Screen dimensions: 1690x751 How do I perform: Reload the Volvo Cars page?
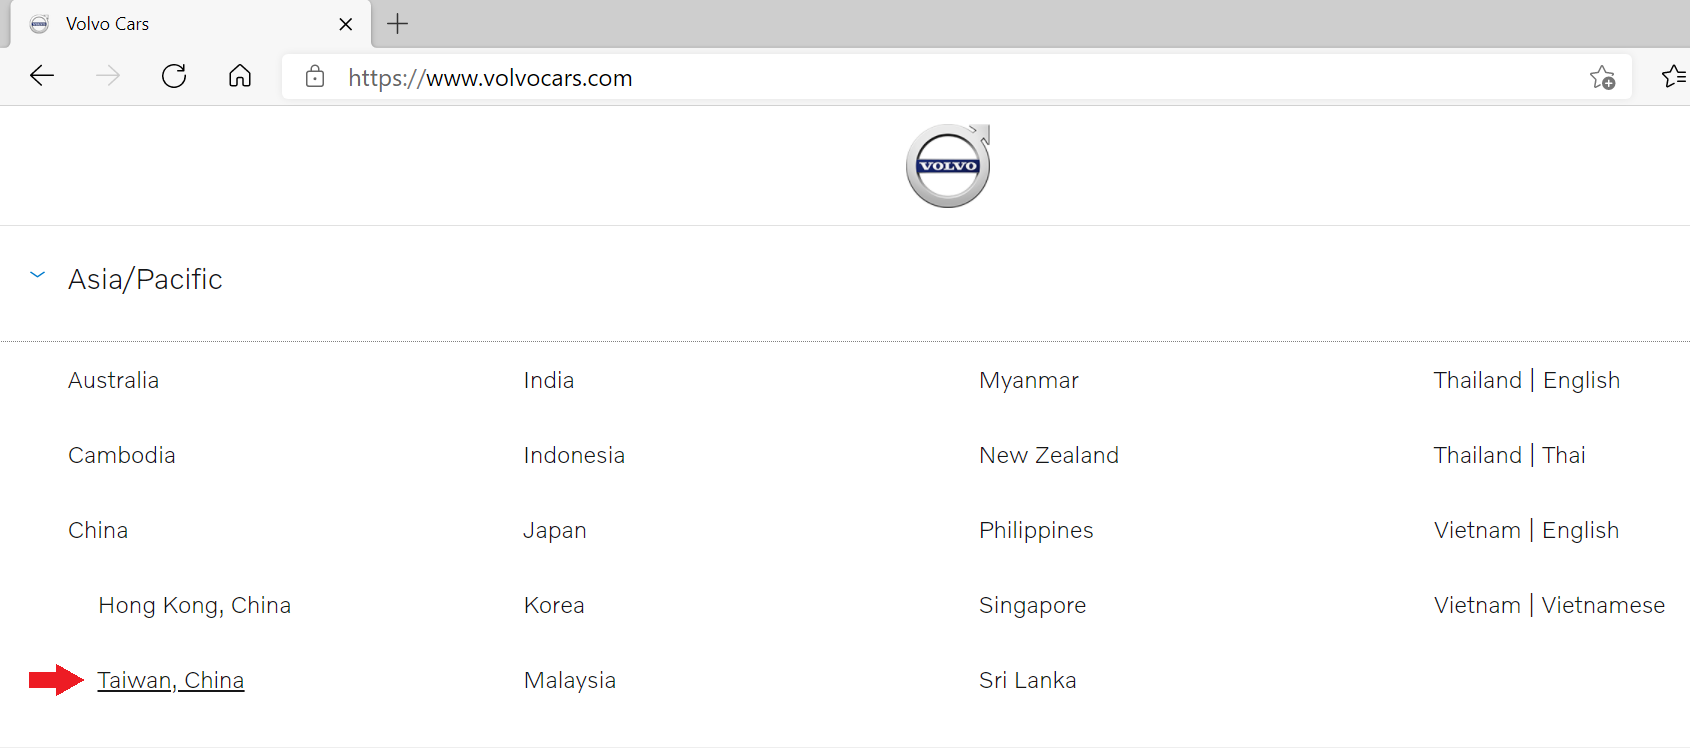point(174,76)
